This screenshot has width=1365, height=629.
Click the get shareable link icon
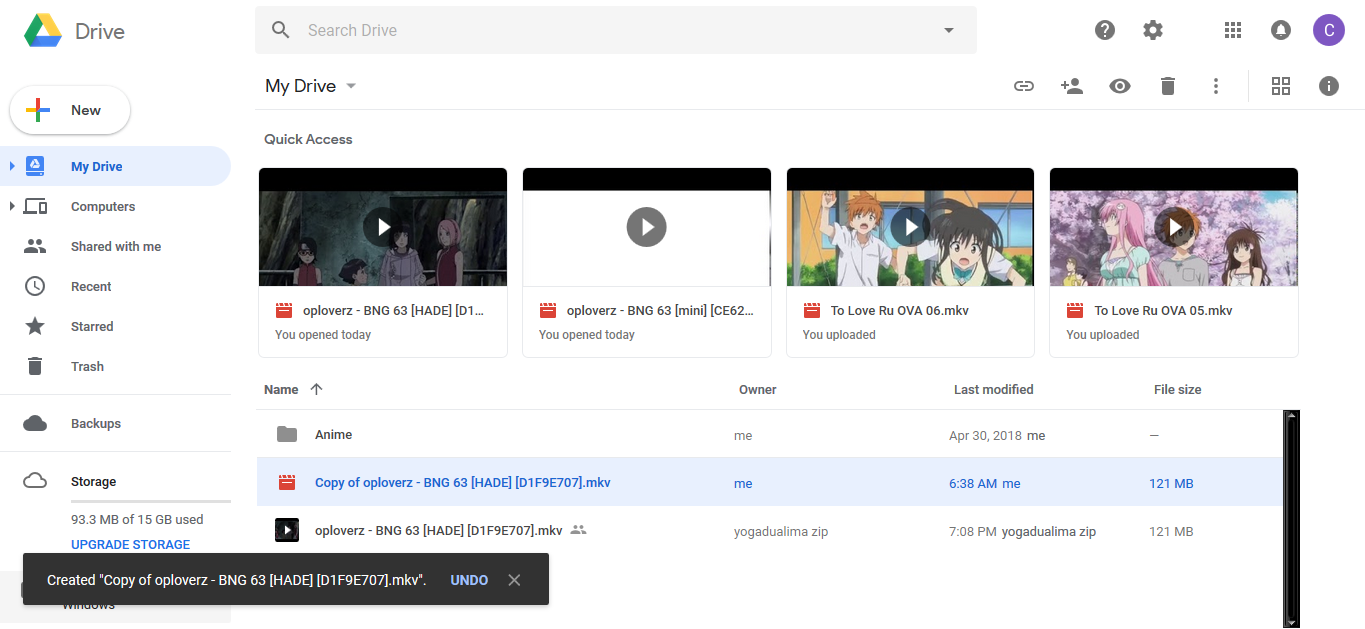coord(1023,86)
